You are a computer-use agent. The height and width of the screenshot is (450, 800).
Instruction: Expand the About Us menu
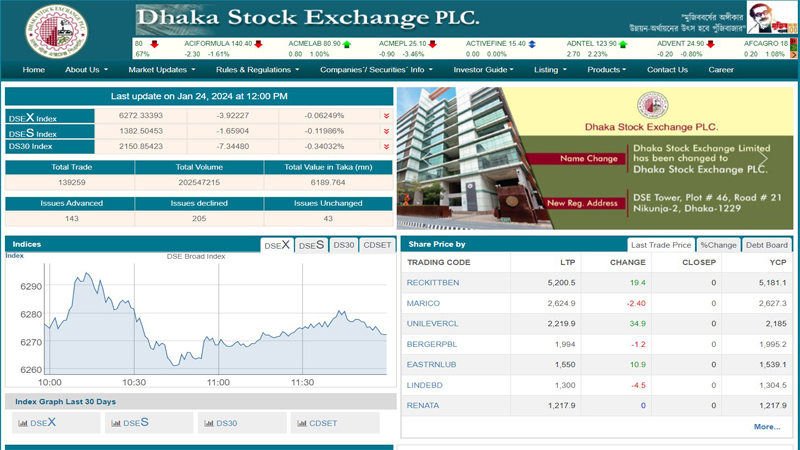86,70
